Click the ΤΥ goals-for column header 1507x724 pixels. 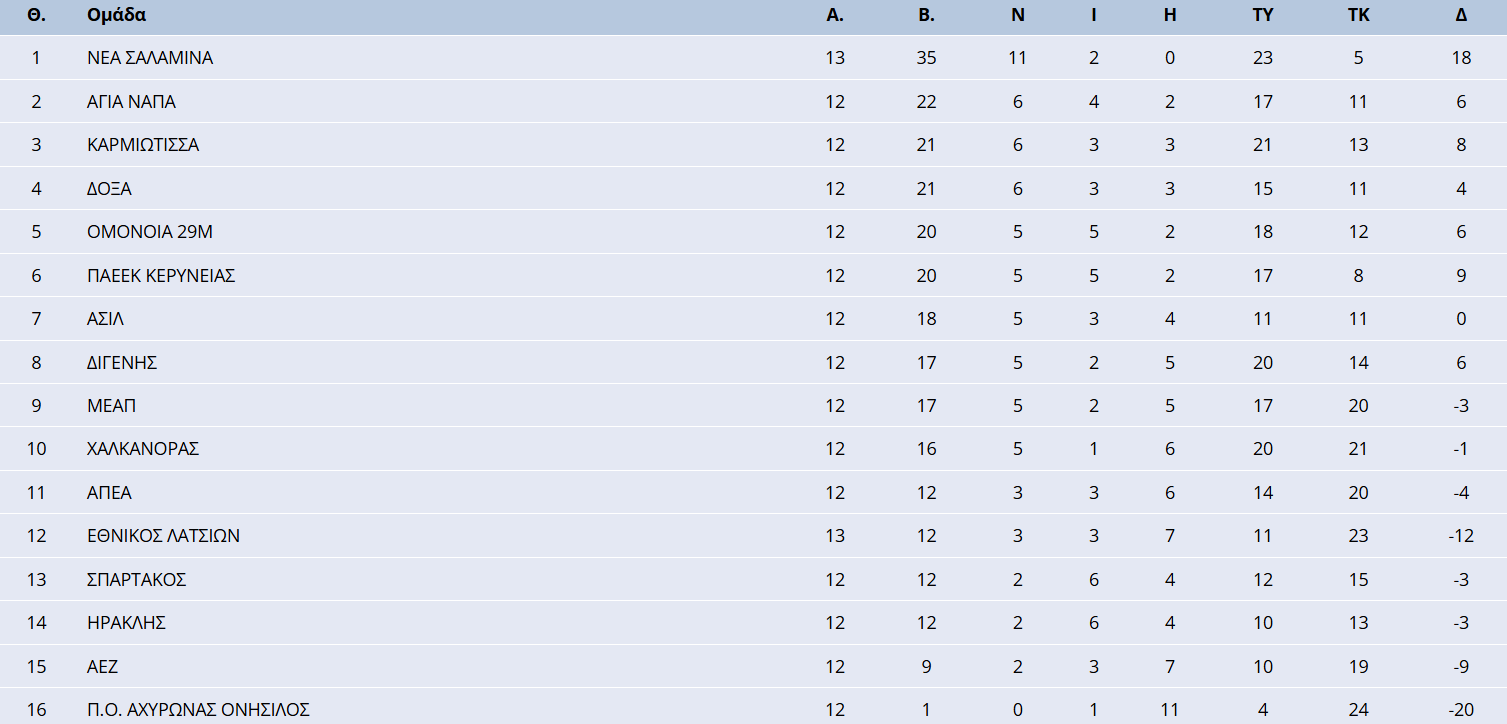[1262, 16]
